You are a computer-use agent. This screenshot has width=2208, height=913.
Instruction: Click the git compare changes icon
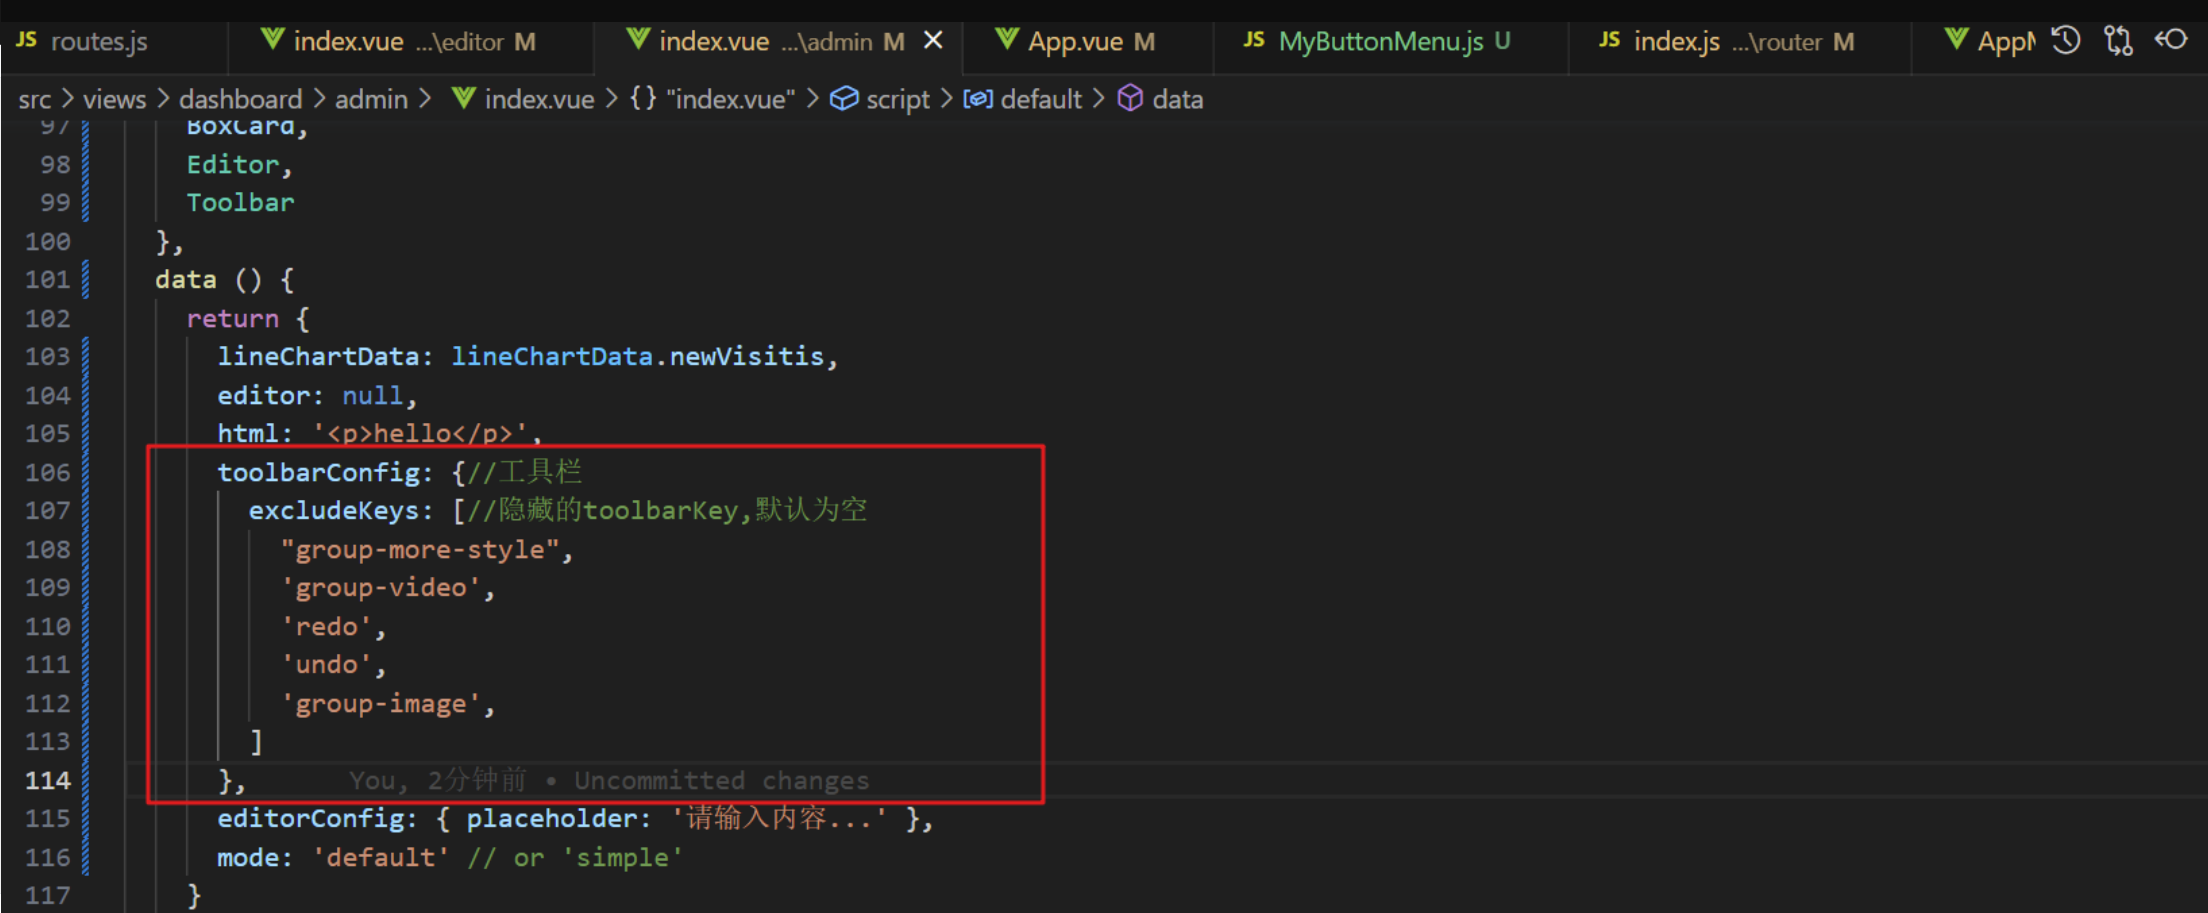(x=2118, y=41)
